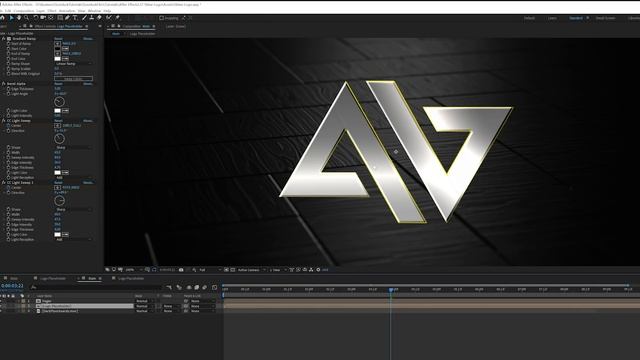Click the hide shy layers timeline icon
This screenshot has width=640, height=360.
[x=189, y=287]
